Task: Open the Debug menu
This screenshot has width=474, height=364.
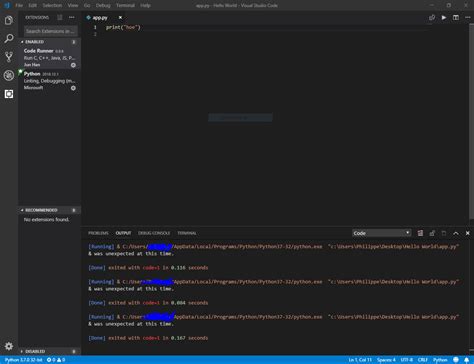Action: point(103,5)
